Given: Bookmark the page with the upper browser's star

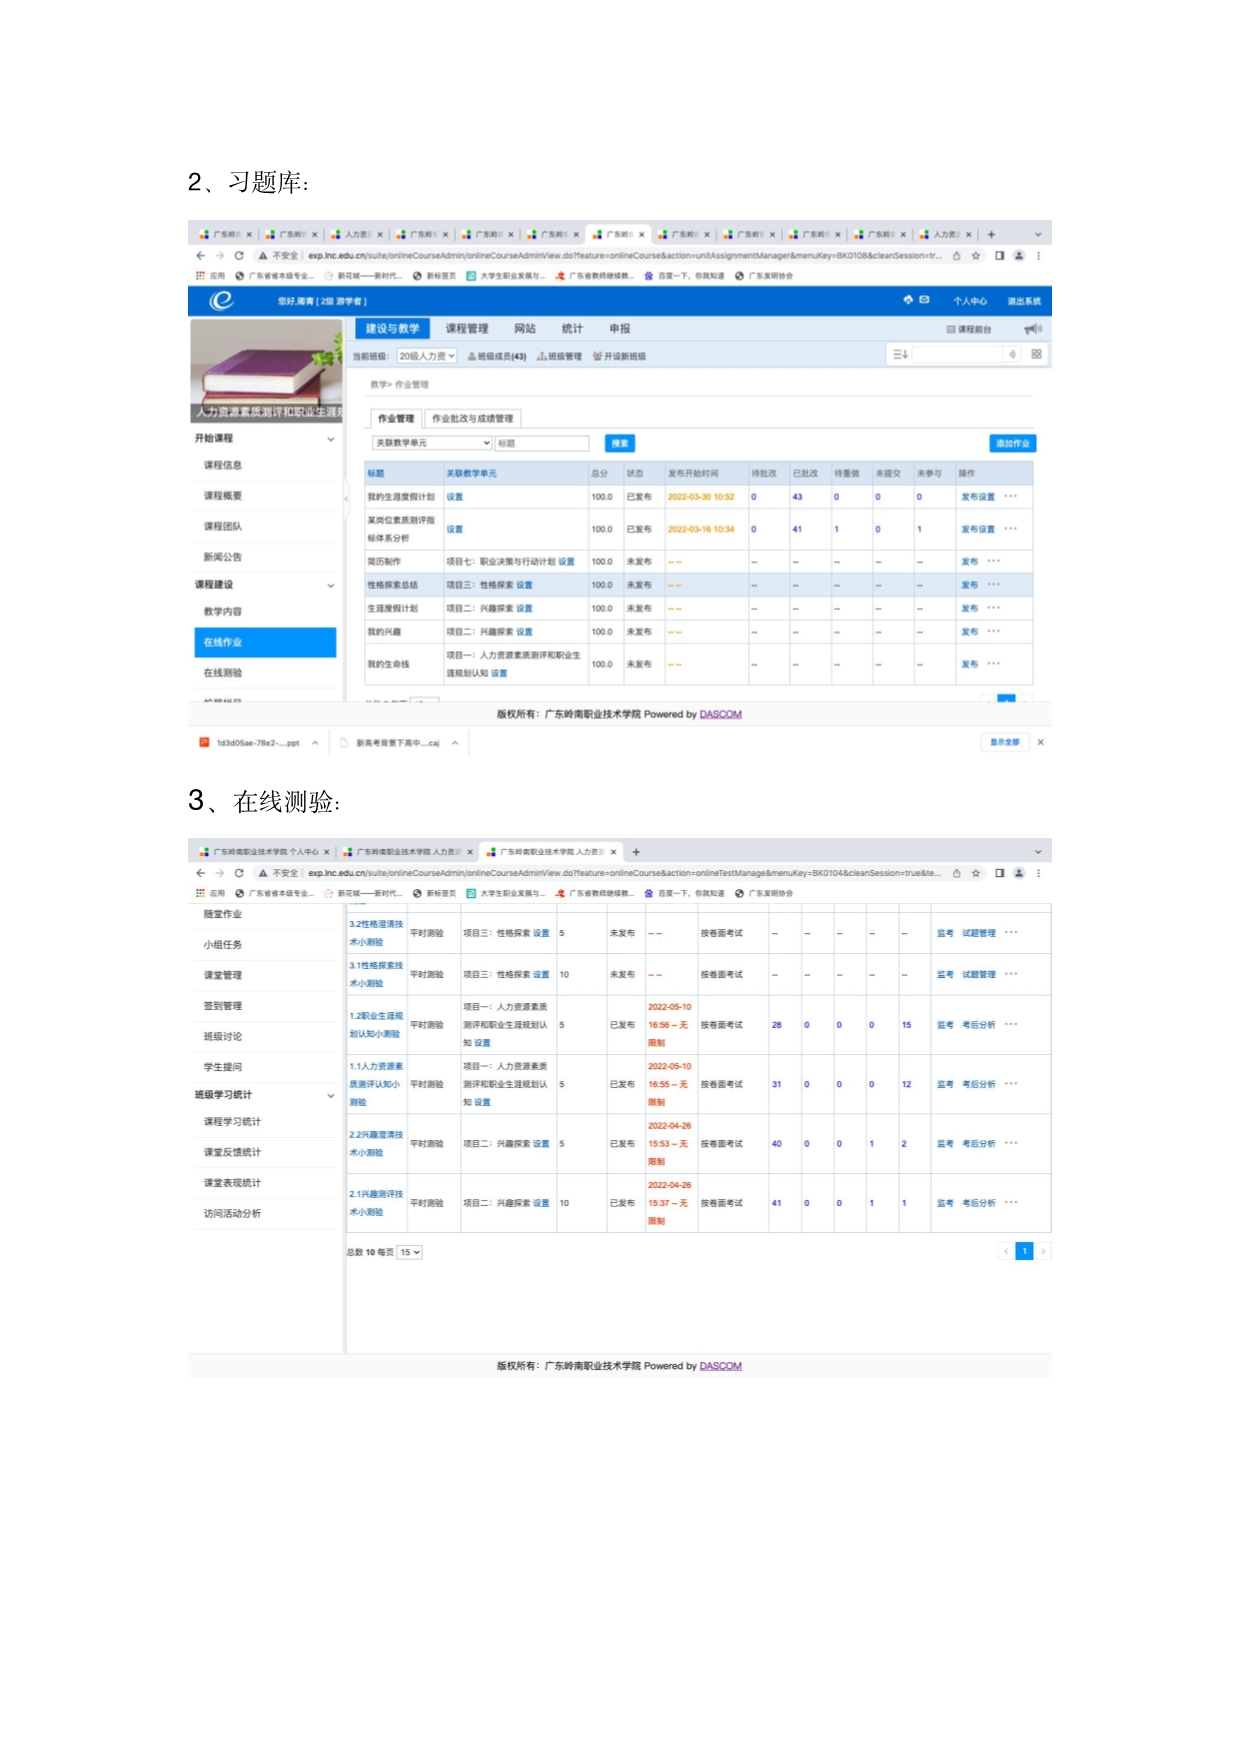Looking at the screenshot, I should (976, 256).
